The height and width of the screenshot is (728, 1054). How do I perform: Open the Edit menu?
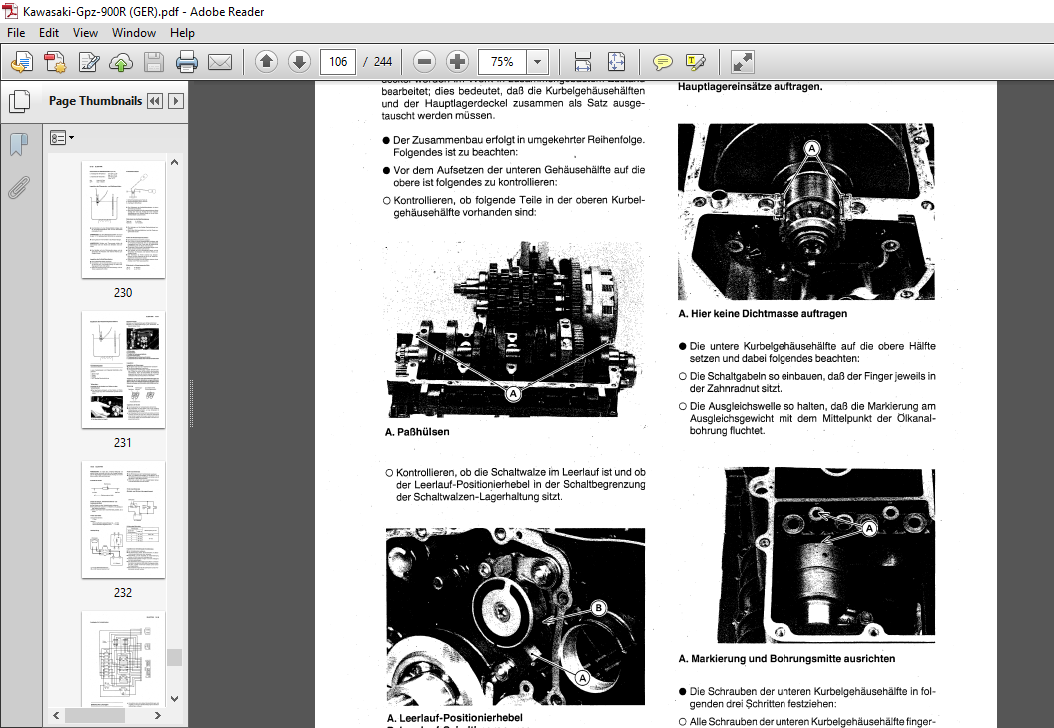pos(48,33)
